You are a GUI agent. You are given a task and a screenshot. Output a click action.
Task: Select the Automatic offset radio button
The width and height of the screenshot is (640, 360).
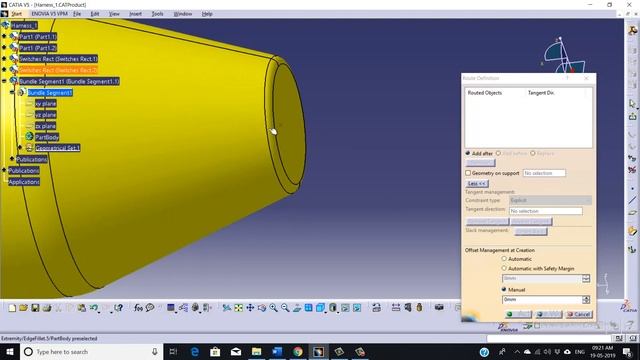(x=504, y=258)
